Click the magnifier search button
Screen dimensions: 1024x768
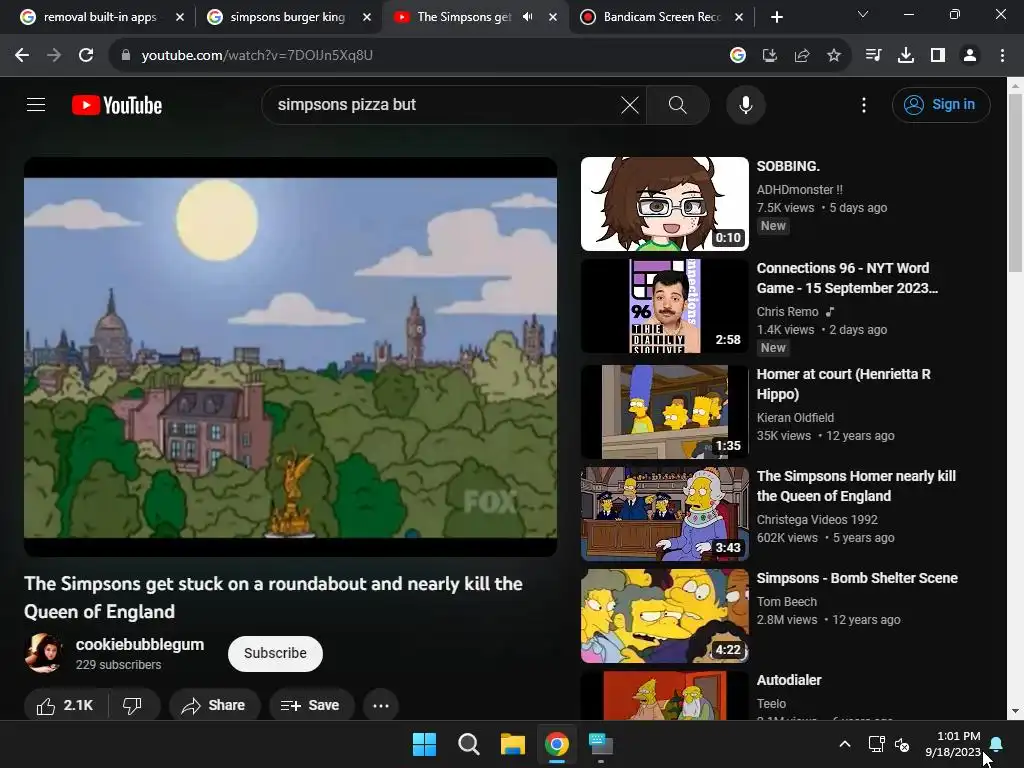[678, 104]
